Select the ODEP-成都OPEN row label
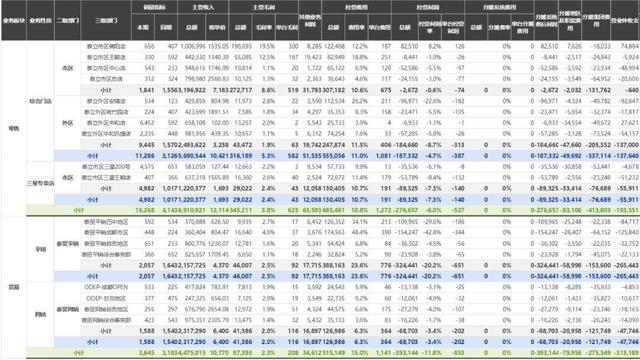Screen dimensions: 640x360 coord(106,287)
